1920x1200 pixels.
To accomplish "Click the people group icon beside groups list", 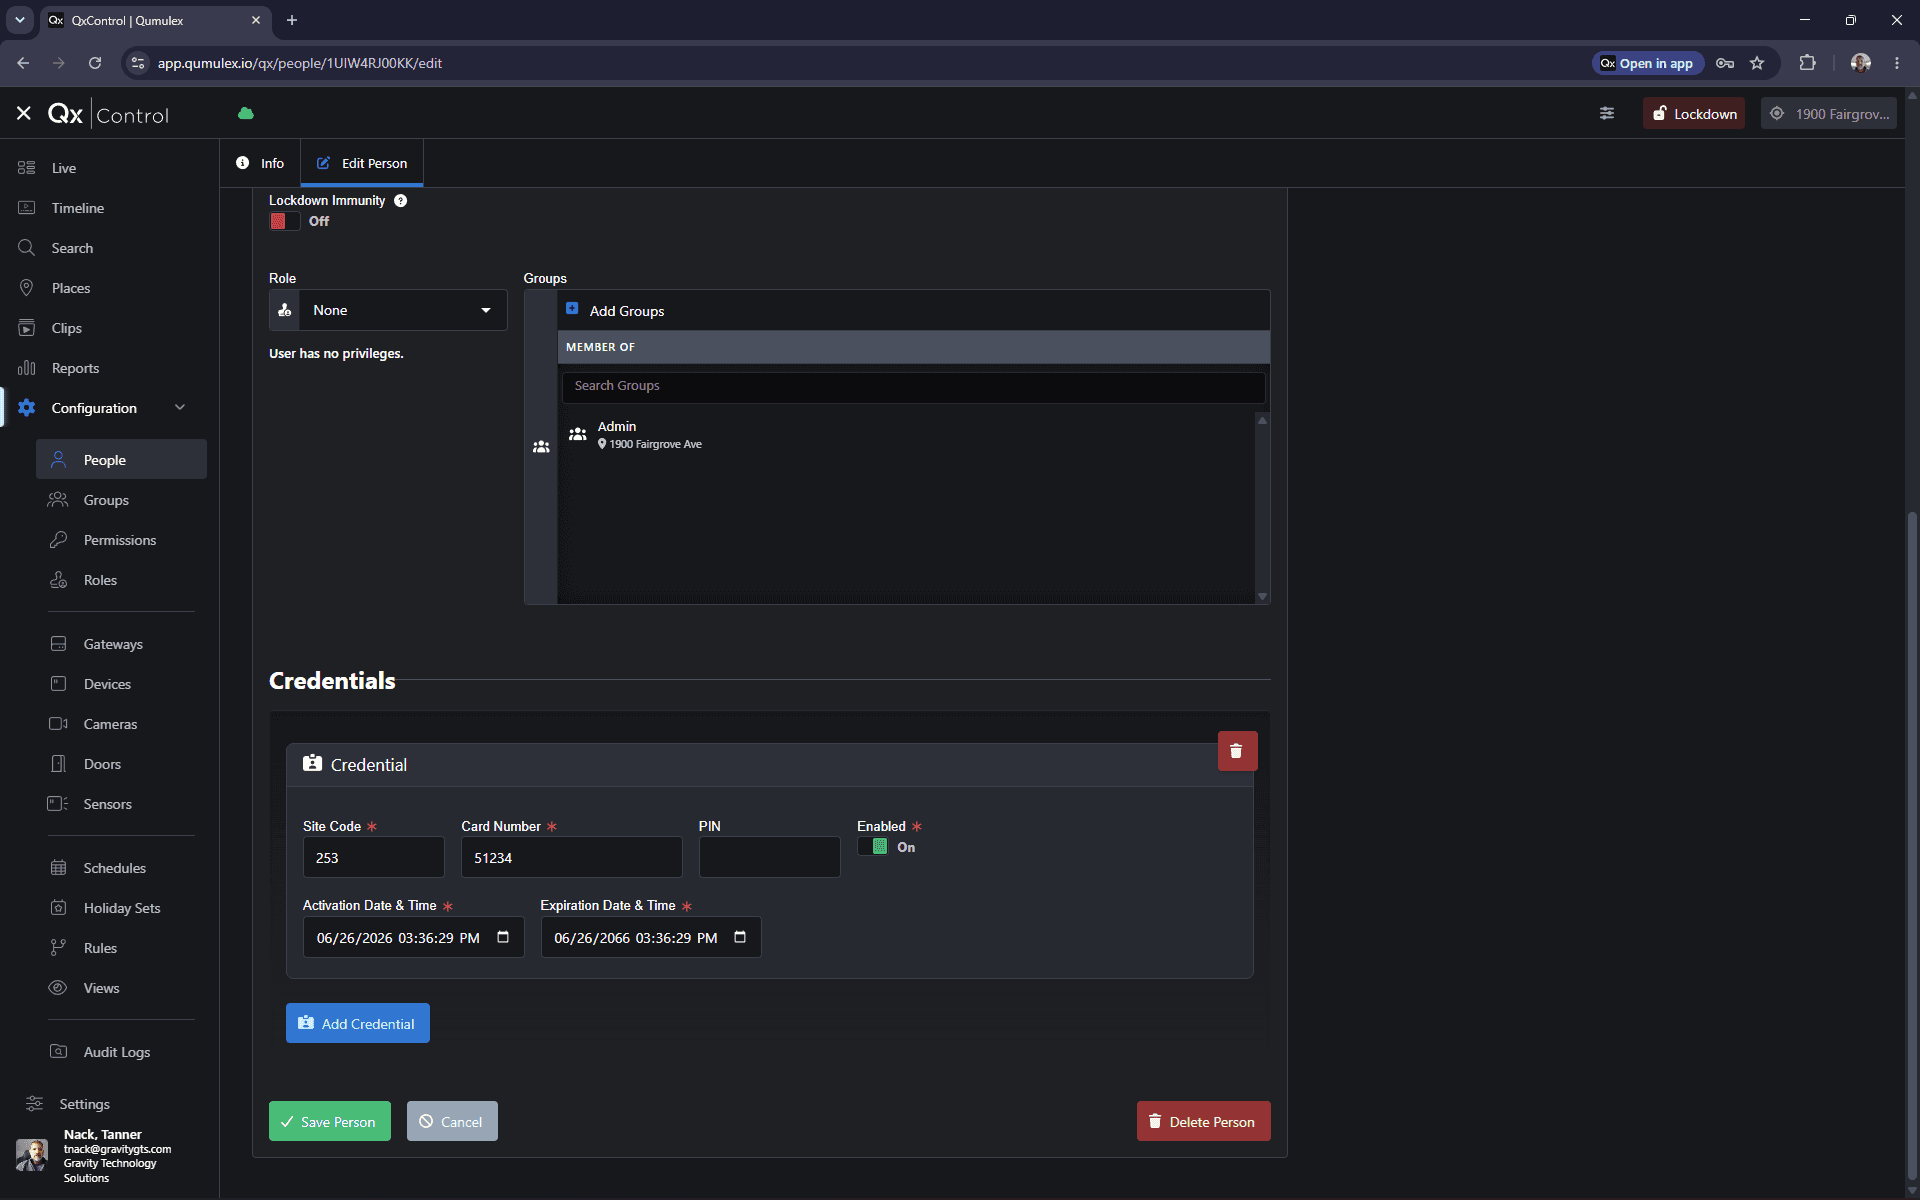I will (x=541, y=447).
